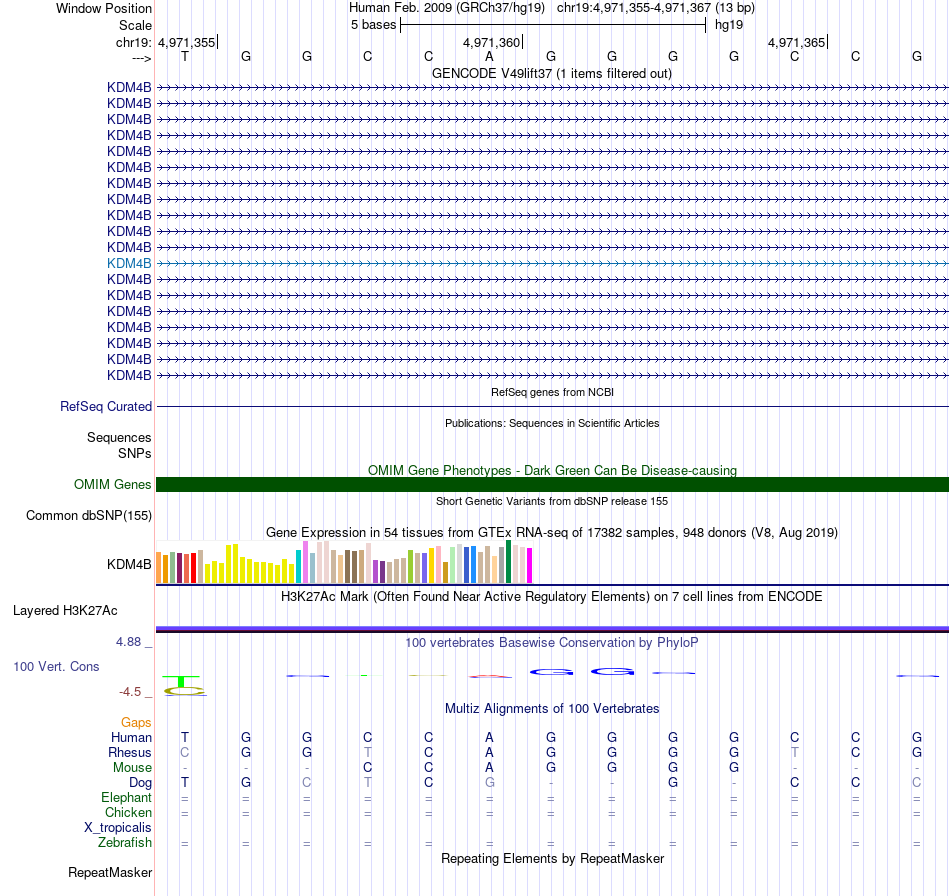This screenshot has height=896, width=950.
Task: Select the Zebrafish alignment row label
Action: point(125,842)
